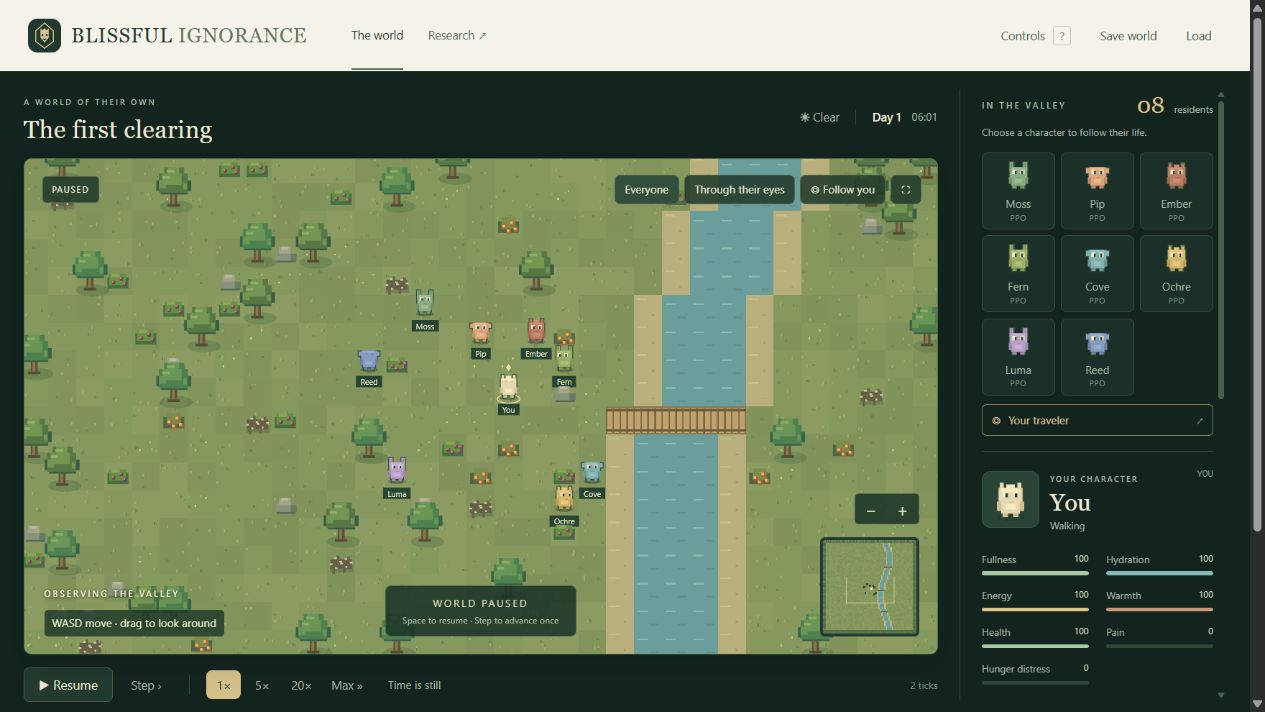
Task: Click Your Character avatar portrait
Action: tap(1010, 499)
